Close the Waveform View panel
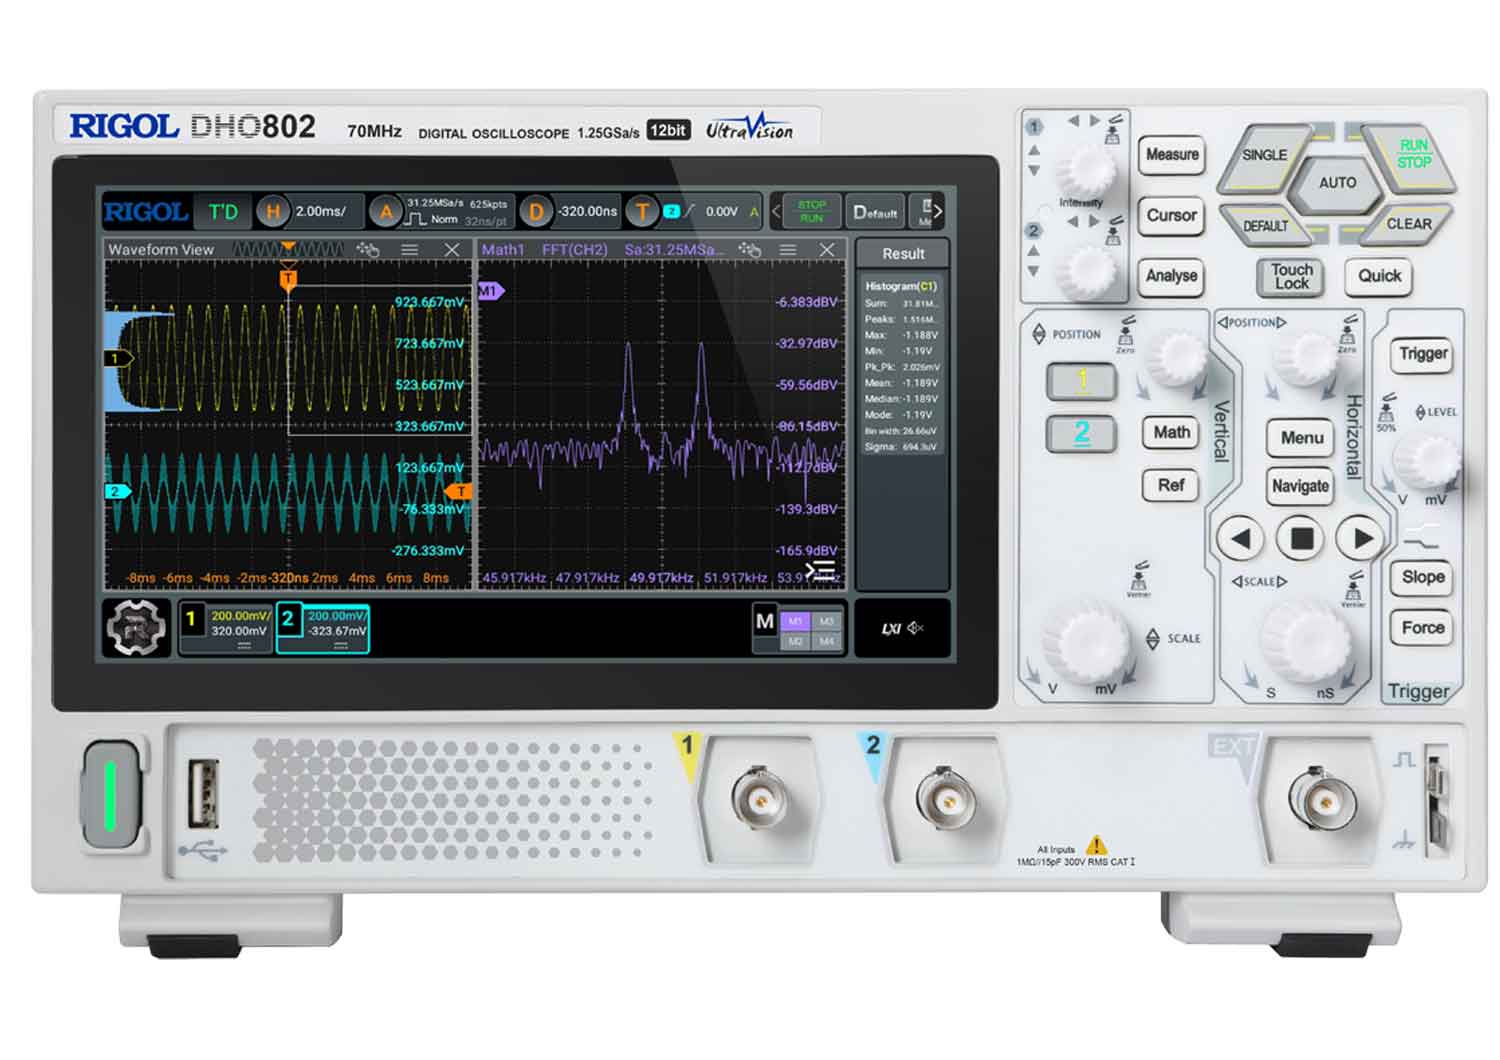Image resolution: width=1500 pixels, height=1060 pixels. pos(451,250)
